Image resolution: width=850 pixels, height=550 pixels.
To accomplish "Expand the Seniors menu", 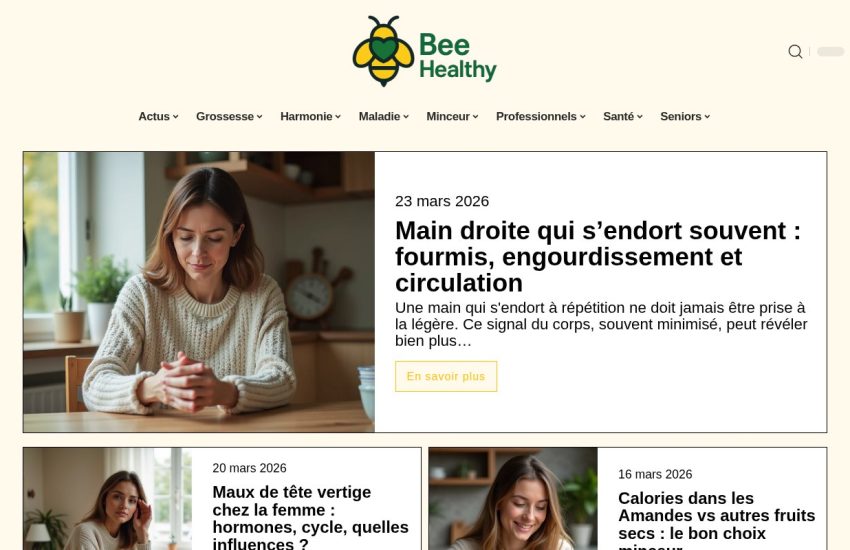I will (x=685, y=117).
